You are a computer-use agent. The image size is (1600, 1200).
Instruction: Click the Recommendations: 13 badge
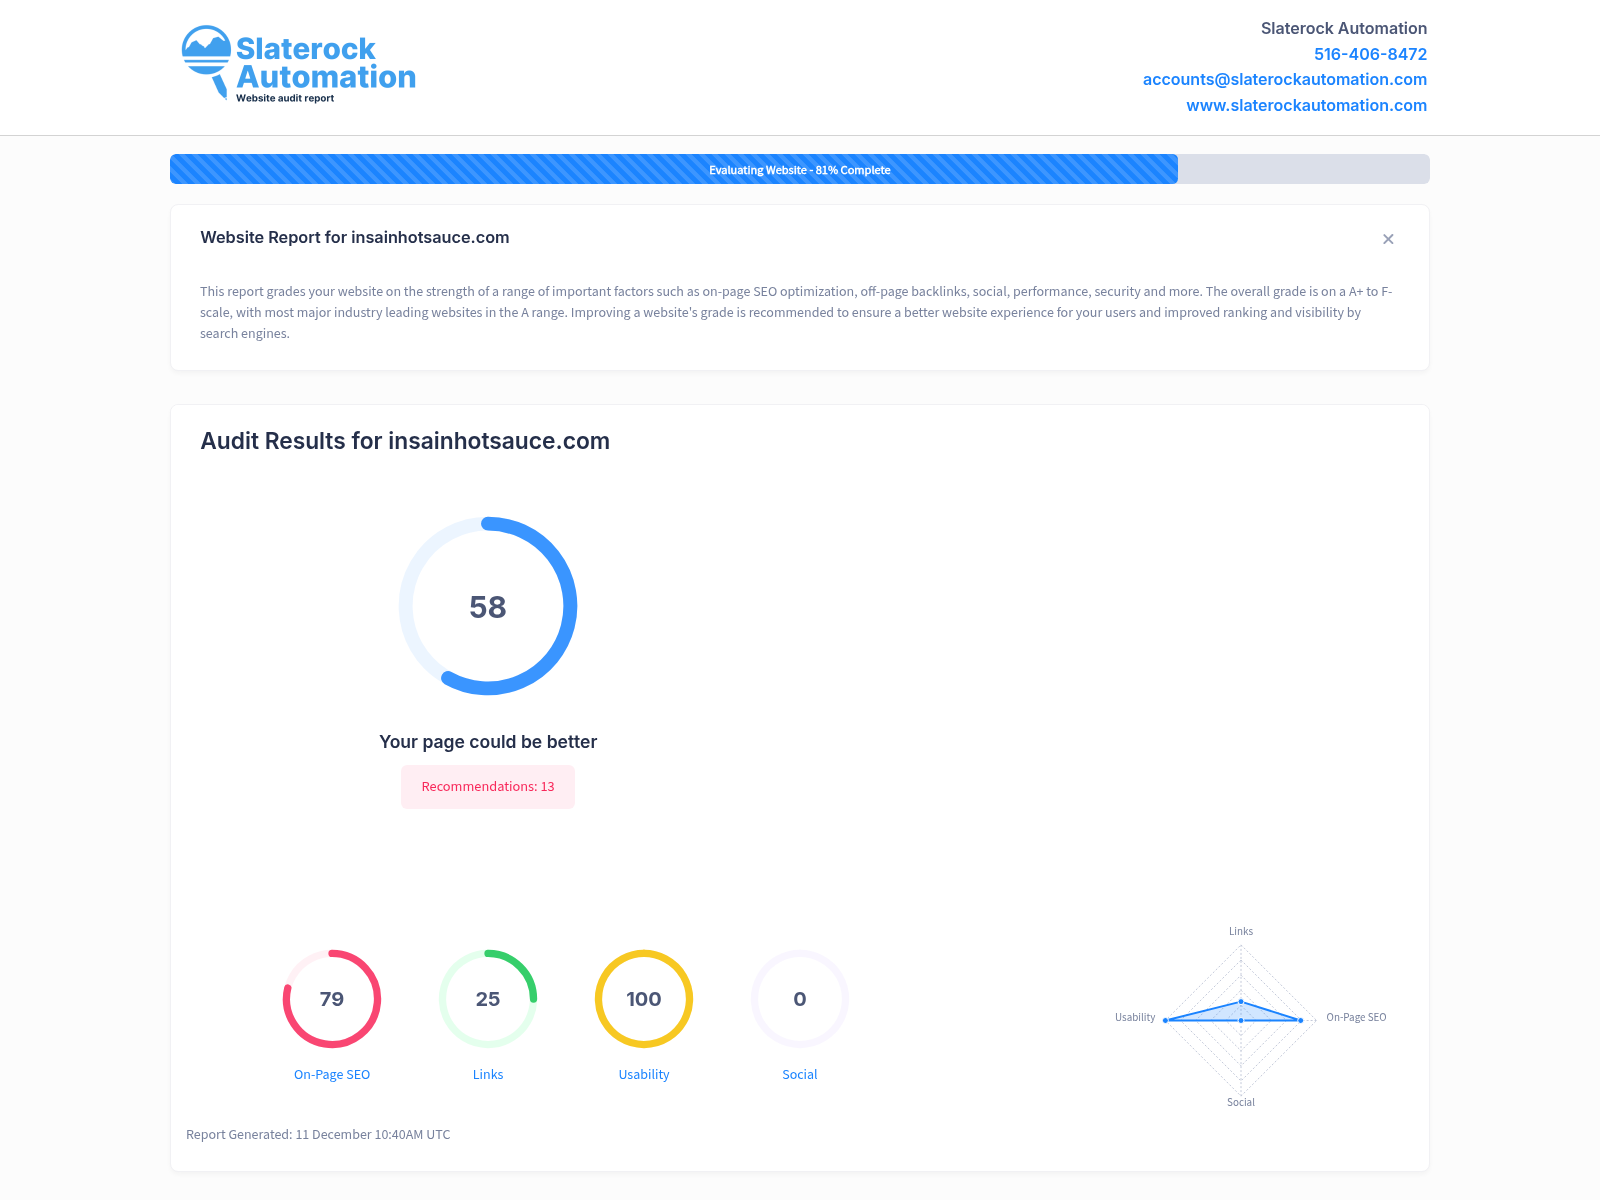click(x=488, y=787)
